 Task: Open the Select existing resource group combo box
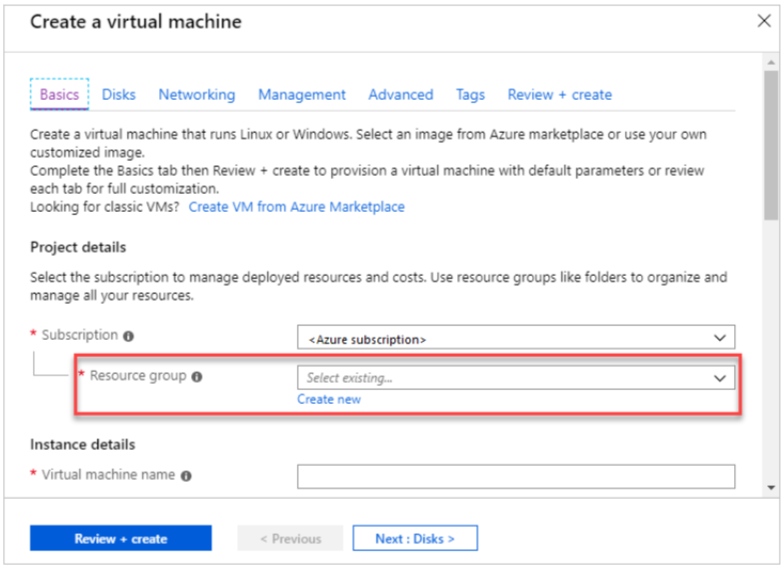(516, 378)
